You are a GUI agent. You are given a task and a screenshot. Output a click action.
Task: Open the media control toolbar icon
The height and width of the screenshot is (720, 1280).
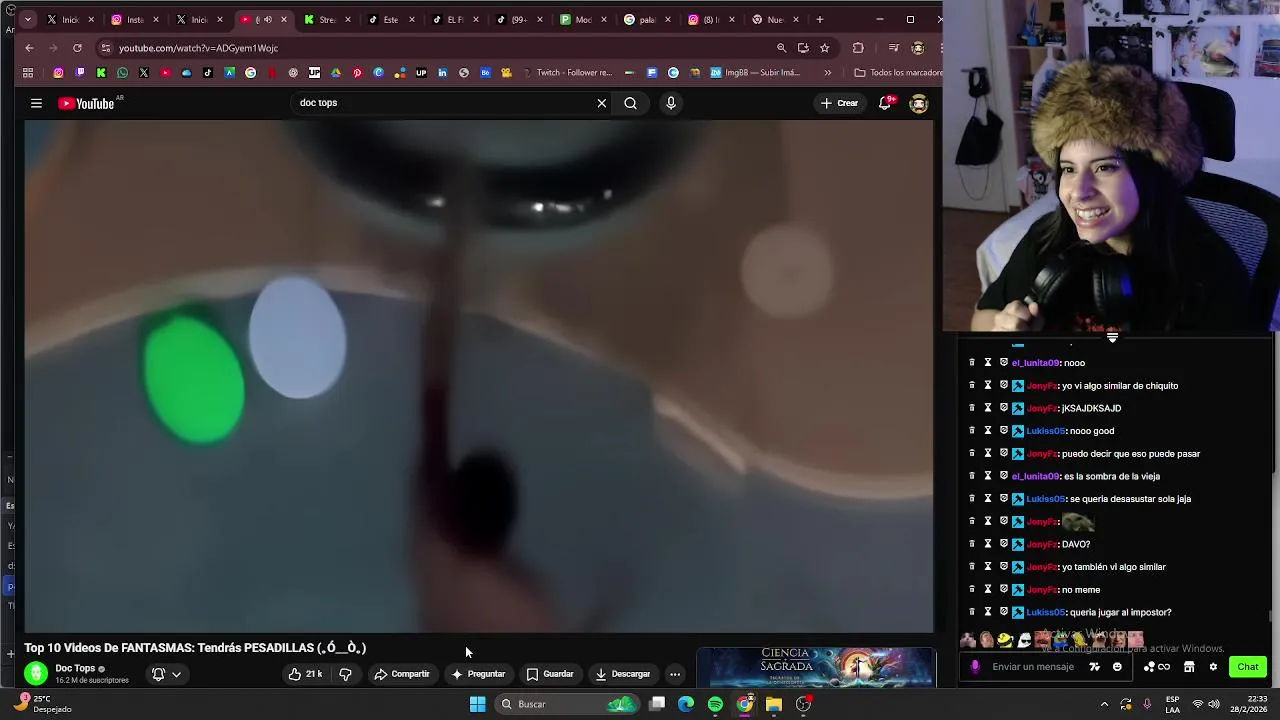[x=894, y=48]
